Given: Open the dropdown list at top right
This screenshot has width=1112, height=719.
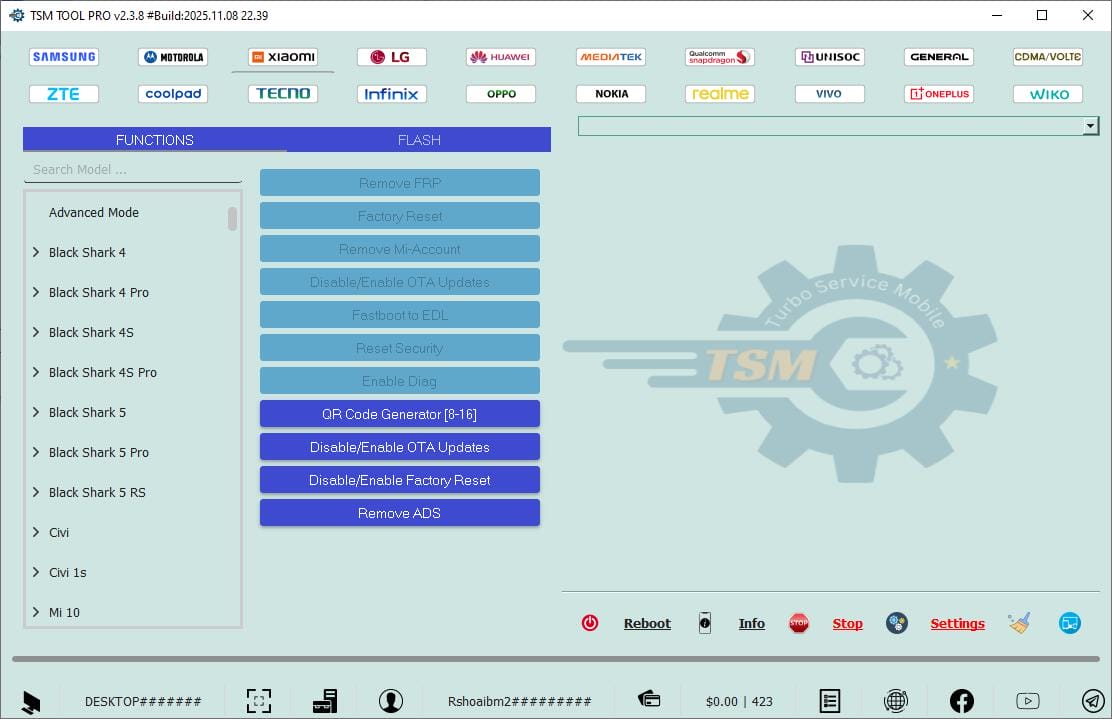Looking at the screenshot, I should tap(1090, 125).
